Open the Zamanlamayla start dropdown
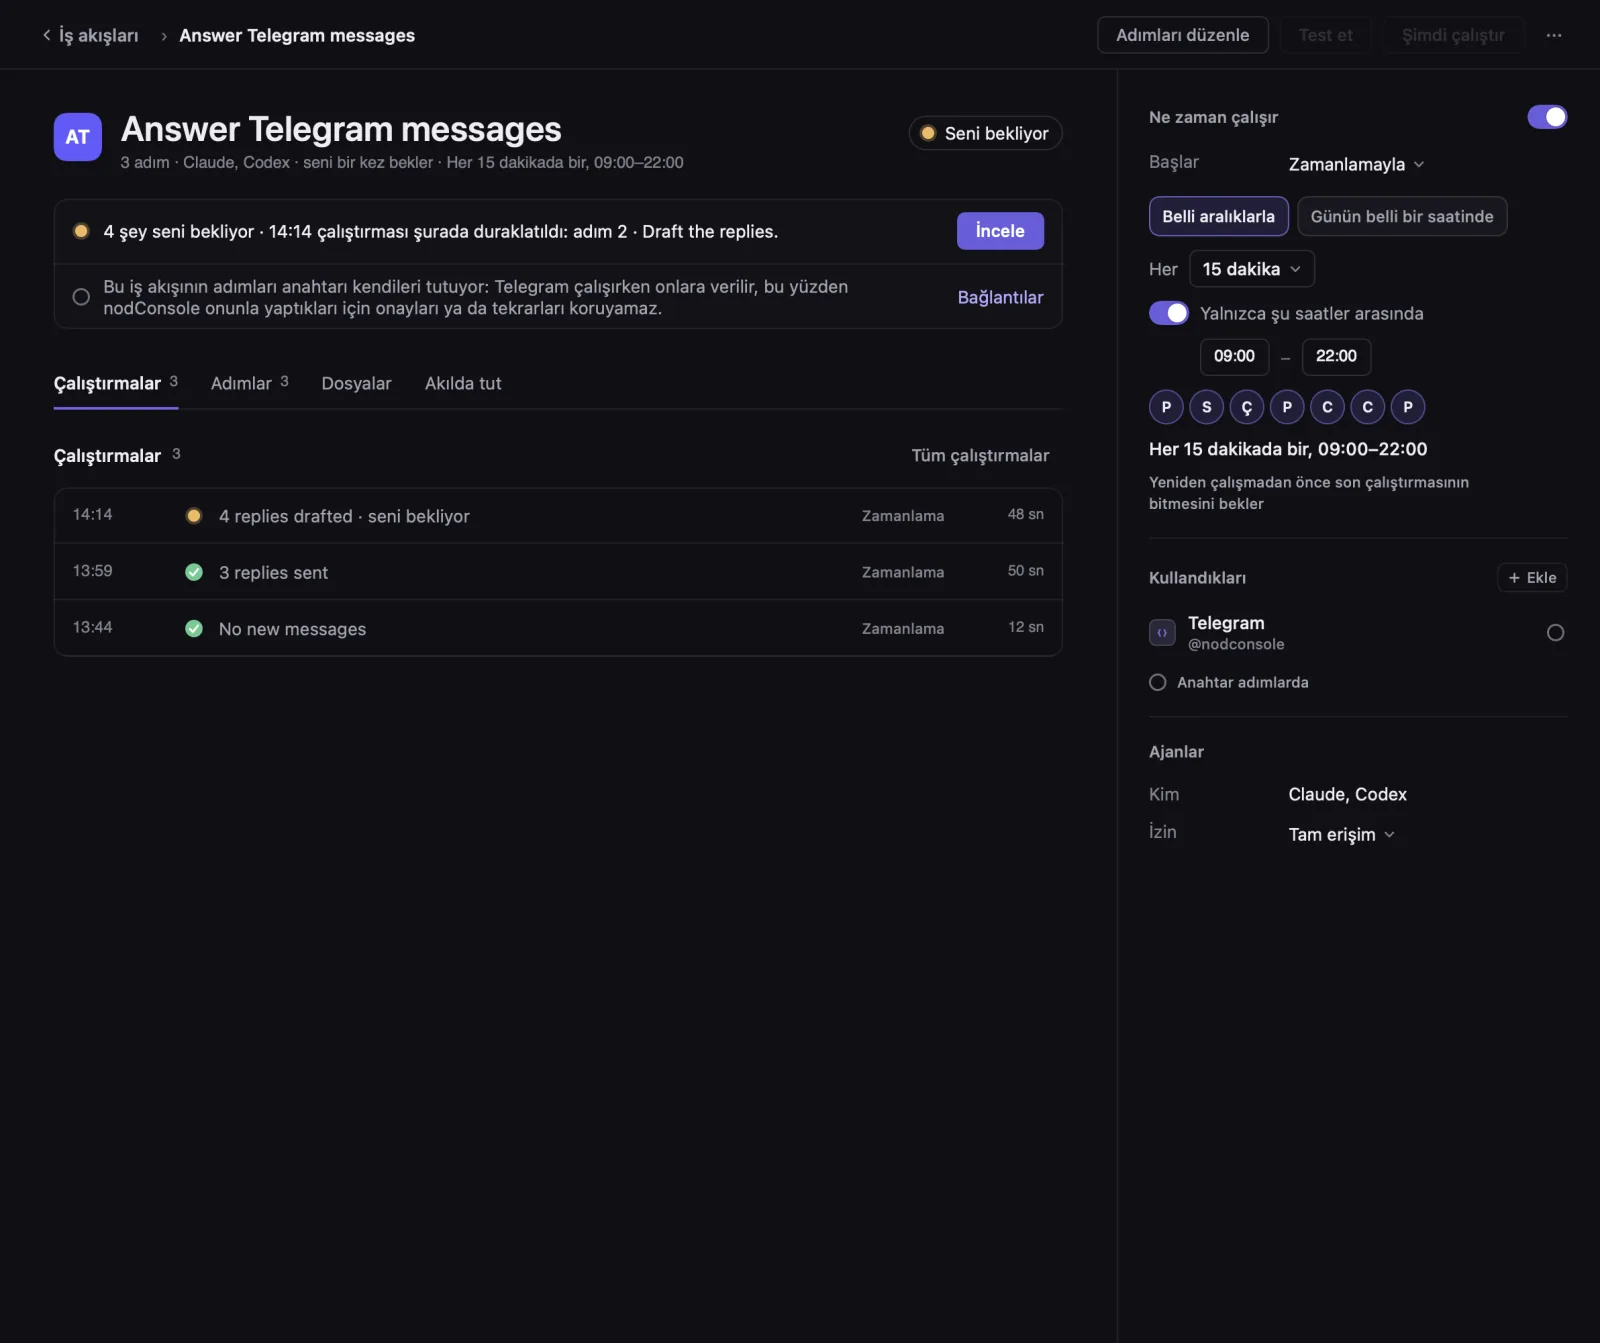Screen dimensions: 1600x1343 (x=1356, y=164)
